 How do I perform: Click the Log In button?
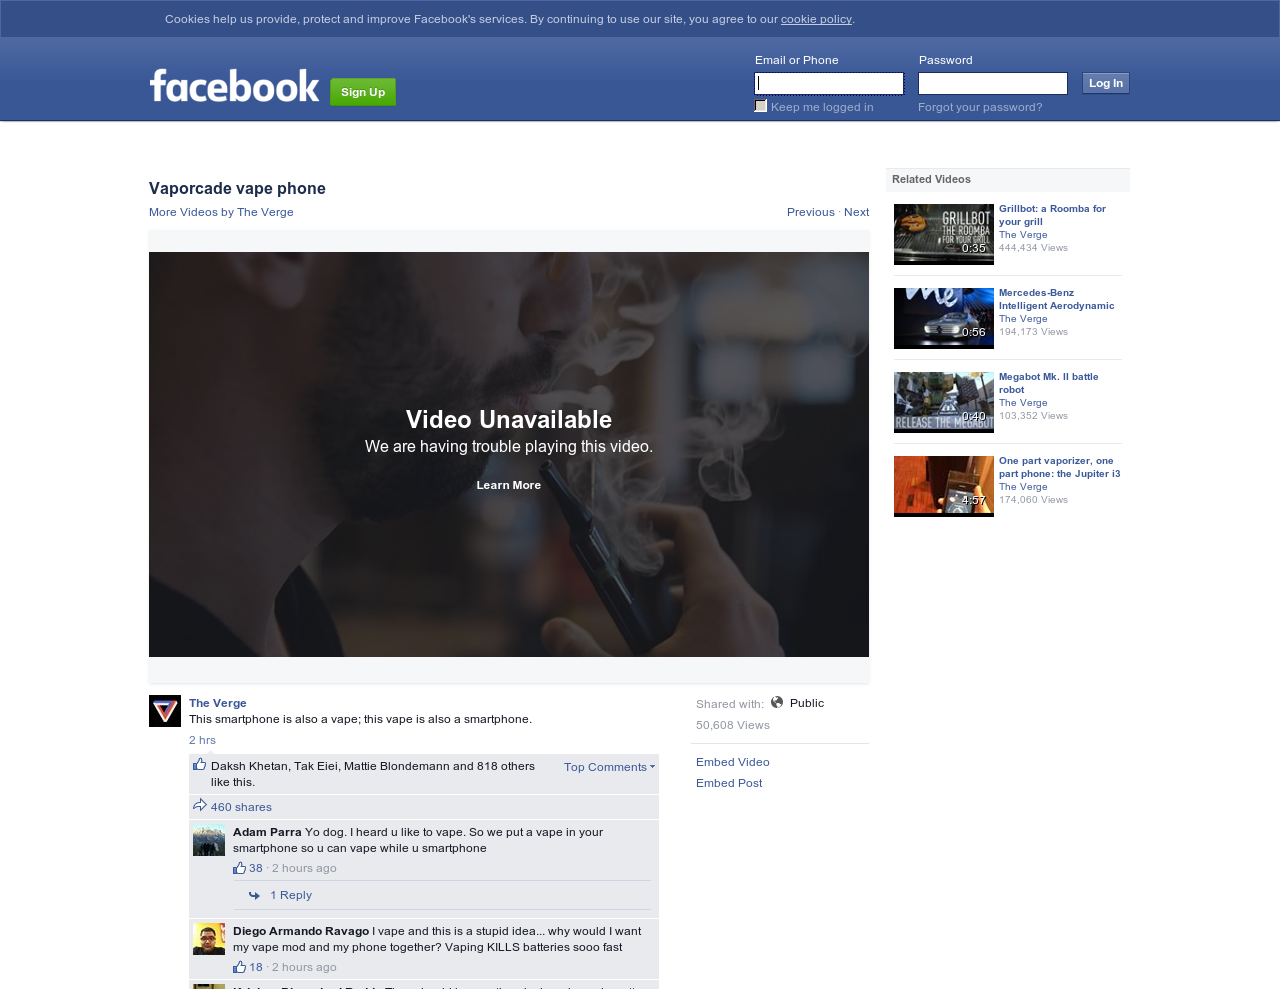1106,83
